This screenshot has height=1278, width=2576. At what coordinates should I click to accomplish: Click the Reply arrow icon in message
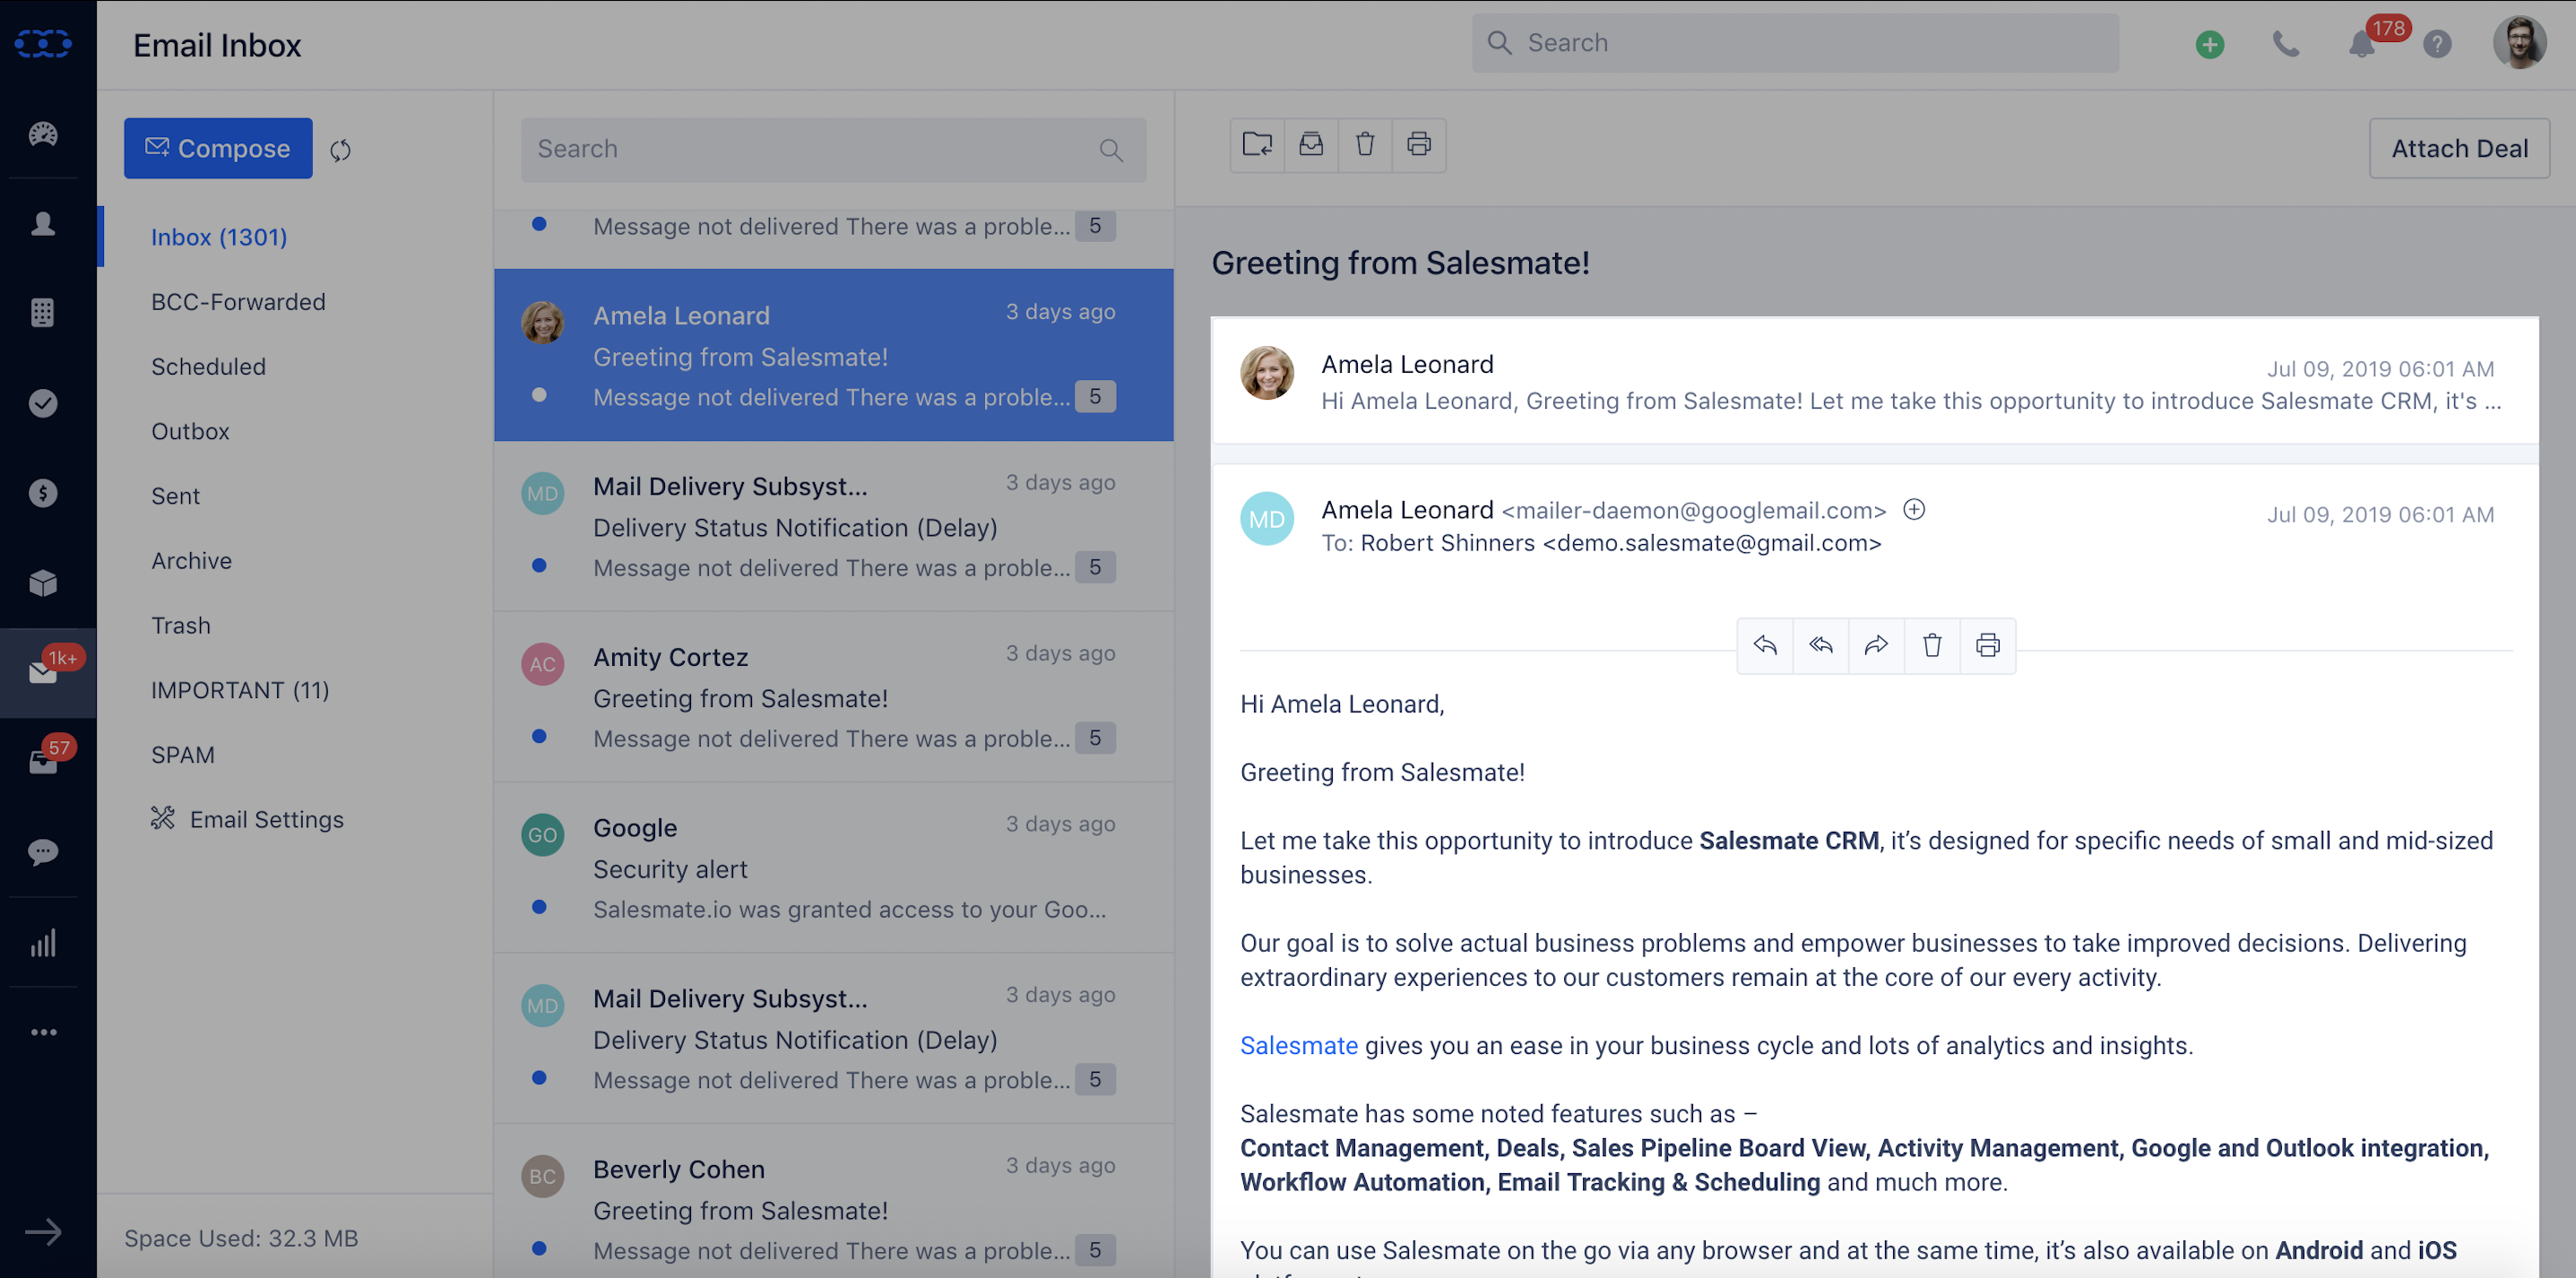pyautogui.click(x=1765, y=645)
